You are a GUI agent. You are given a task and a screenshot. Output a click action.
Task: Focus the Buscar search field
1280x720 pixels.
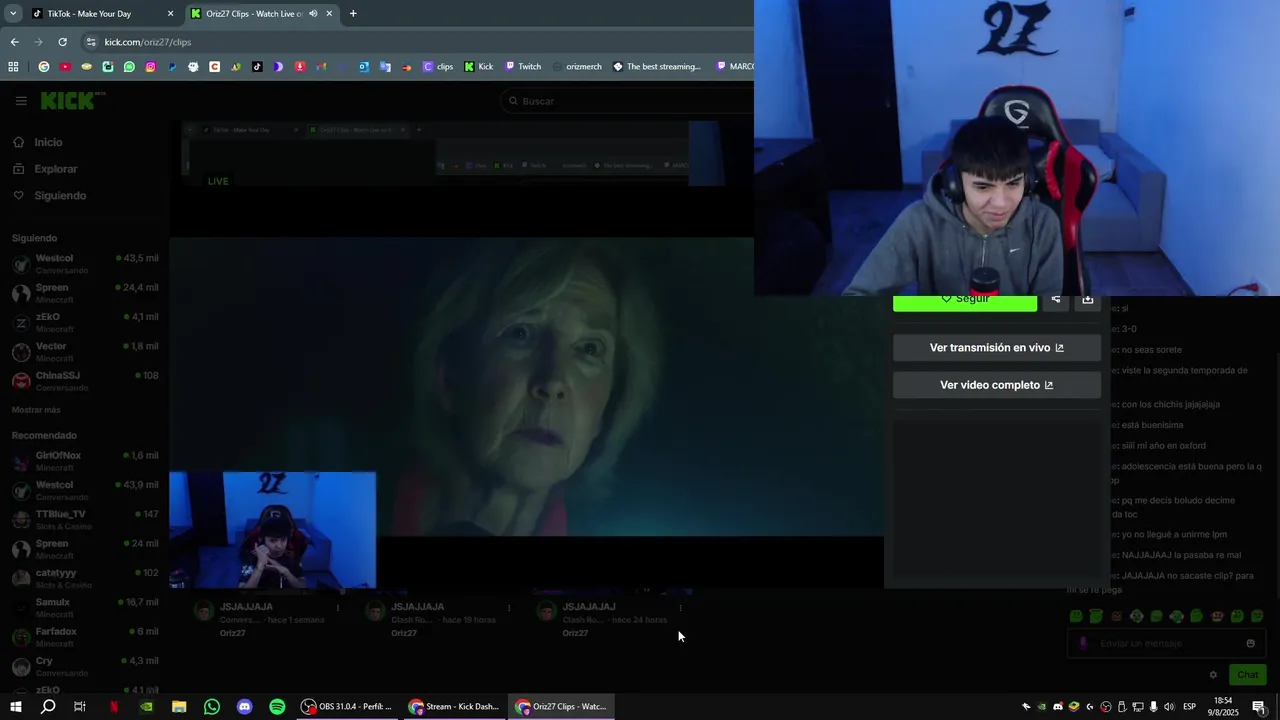[x=625, y=101]
